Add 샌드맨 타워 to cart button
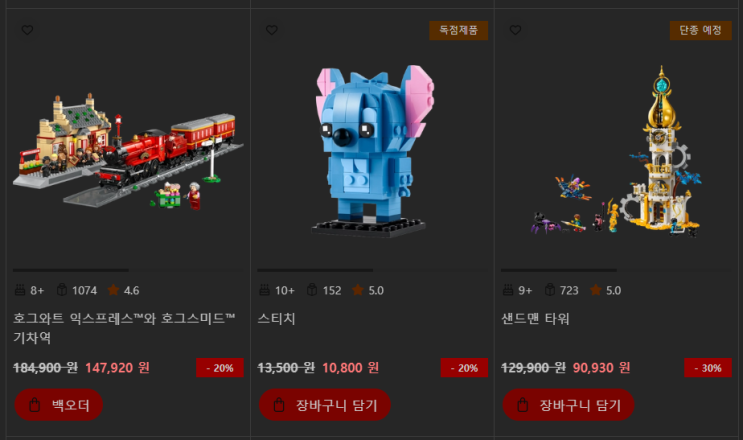 (x=568, y=405)
